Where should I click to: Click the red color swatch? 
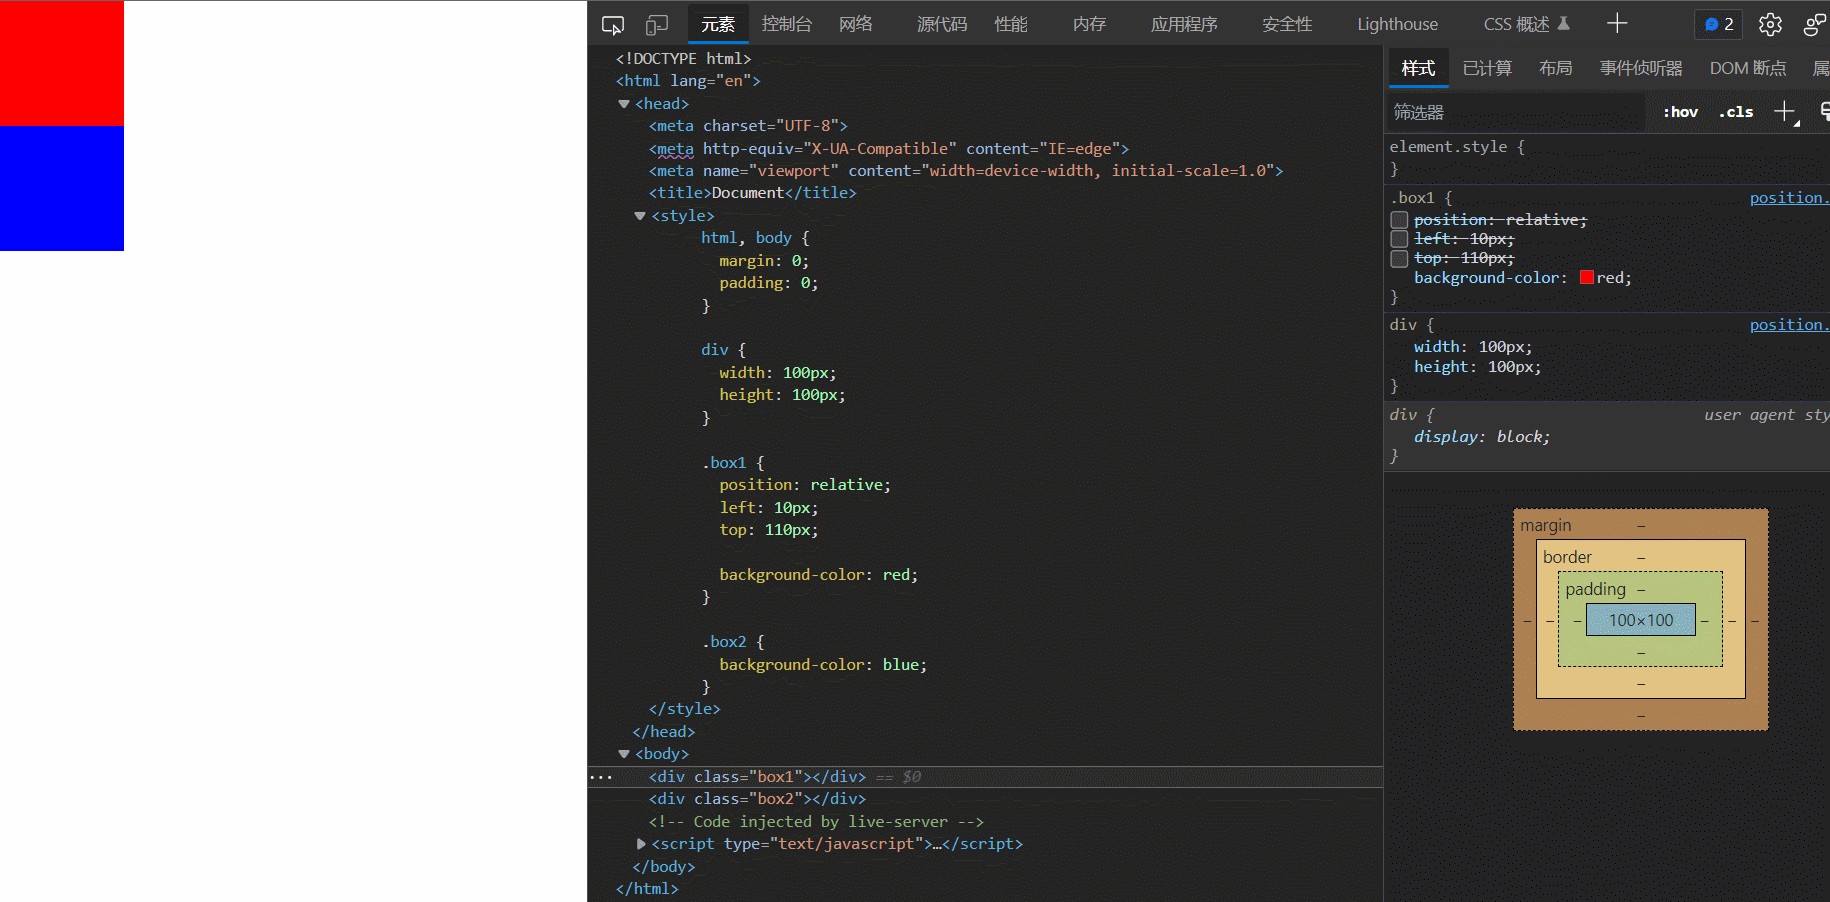pyautogui.click(x=1587, y=278)
